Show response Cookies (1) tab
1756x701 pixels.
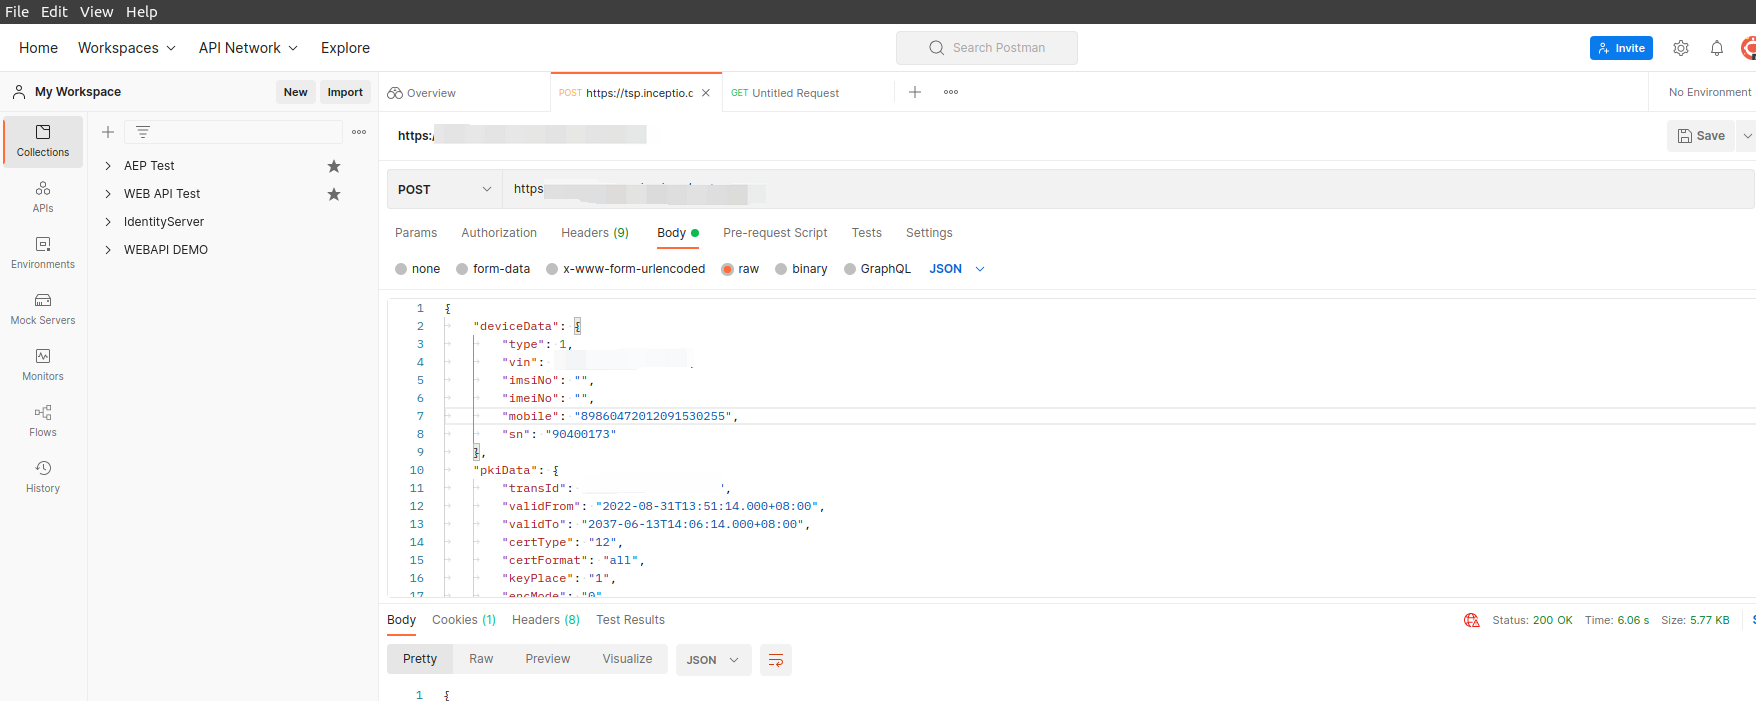[464, 620]
